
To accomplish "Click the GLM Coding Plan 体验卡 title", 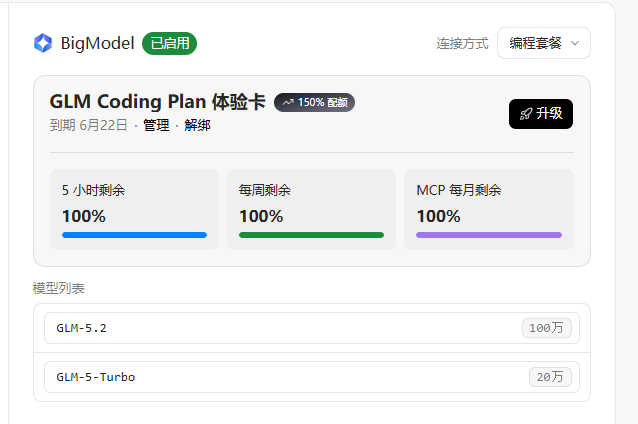I will pyautogui.click(x=157, y=102).
